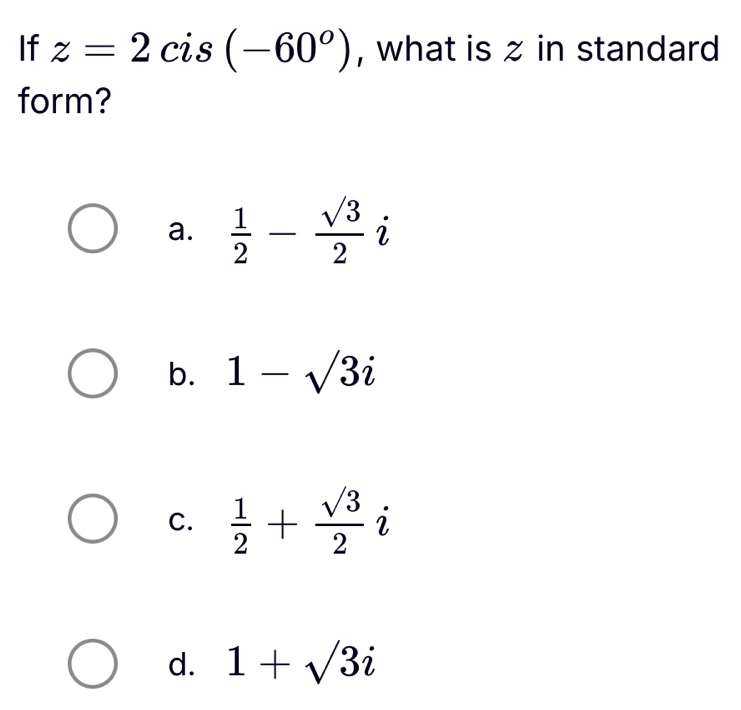The width and height of the screenshot is (741, 710).
Task: Select the radio button for option a
Action: click(97, 231)
